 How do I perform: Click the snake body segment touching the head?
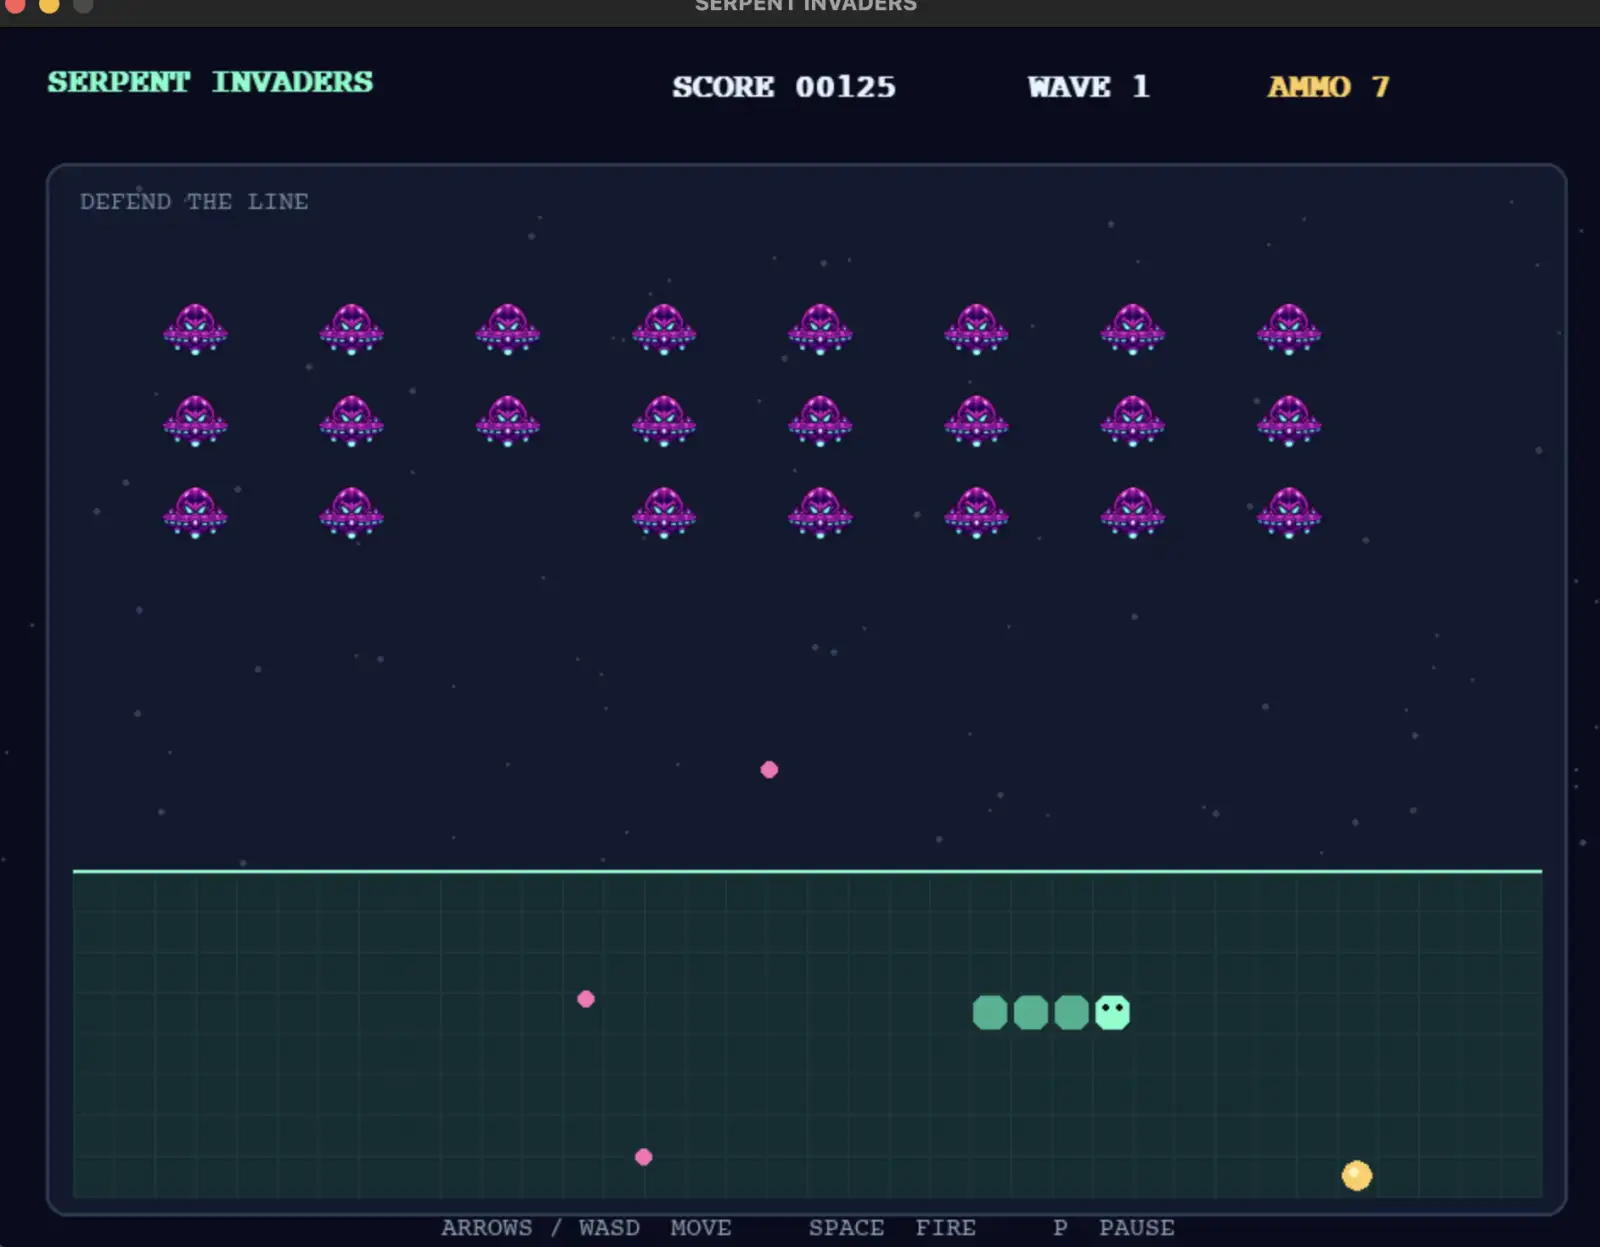click(x=1071, y=1012)
